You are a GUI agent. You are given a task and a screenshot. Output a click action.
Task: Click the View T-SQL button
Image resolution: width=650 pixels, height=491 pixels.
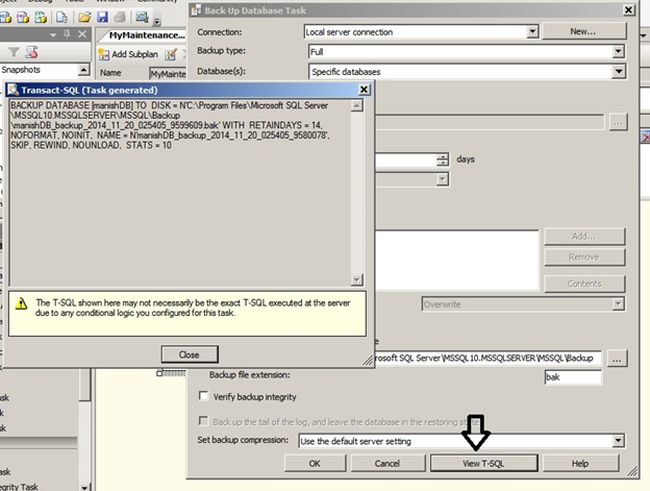[x=484, y=463]
